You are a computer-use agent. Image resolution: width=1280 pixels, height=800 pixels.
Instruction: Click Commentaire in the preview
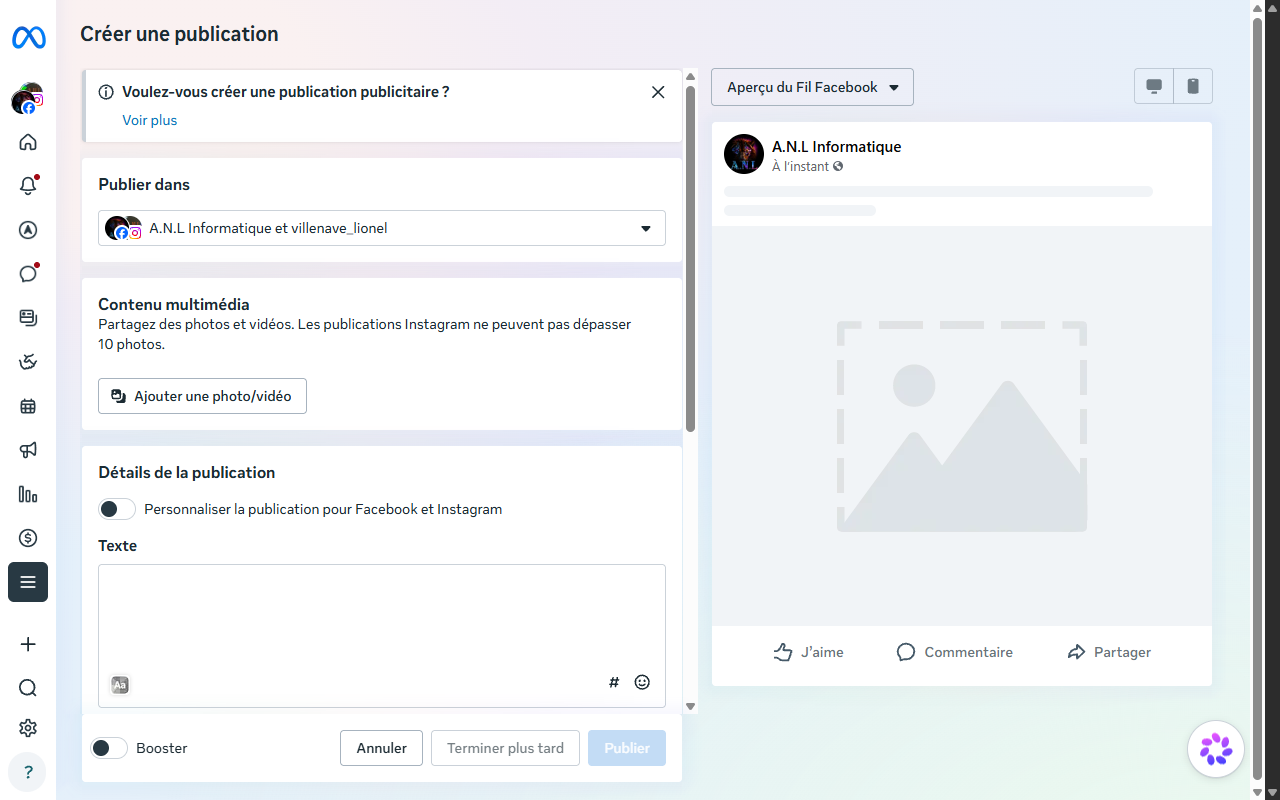(955, 652)
